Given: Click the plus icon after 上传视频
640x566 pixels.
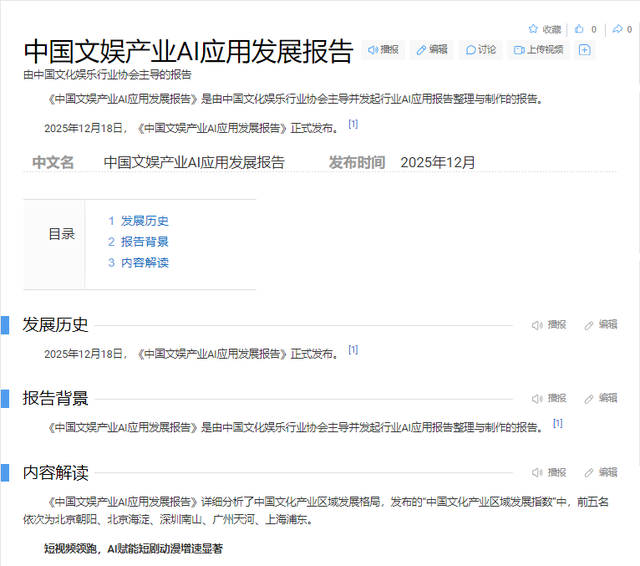Looking at the screenshot, I should [x=585, y=50].
